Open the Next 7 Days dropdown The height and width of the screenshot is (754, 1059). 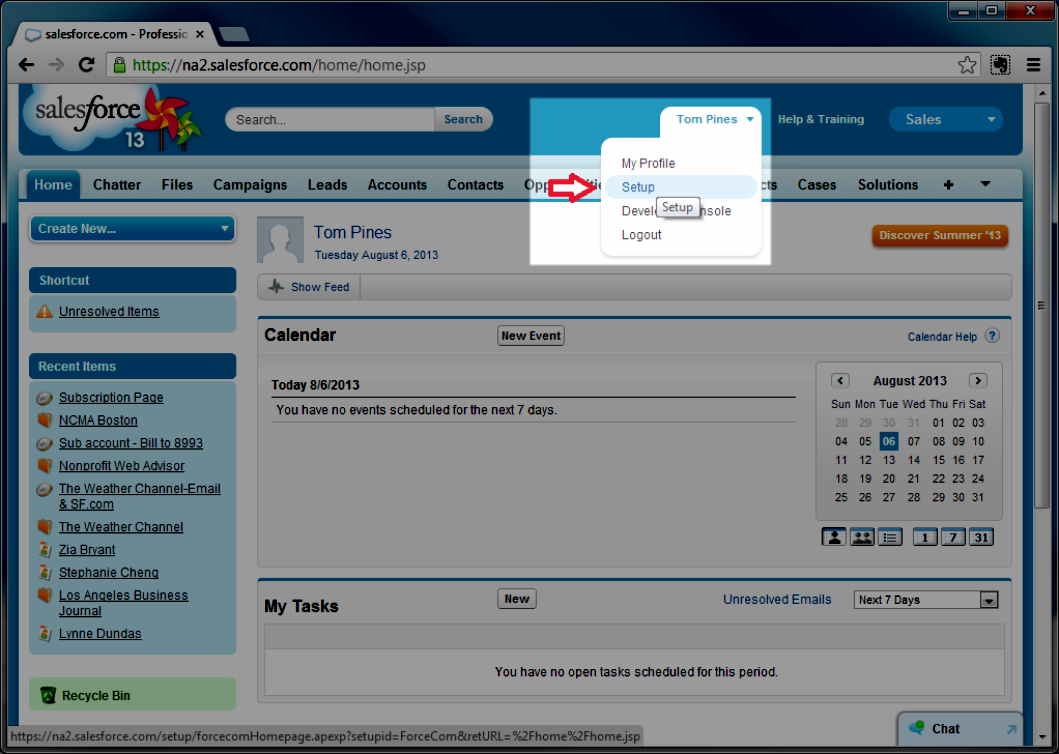[926, 599]
